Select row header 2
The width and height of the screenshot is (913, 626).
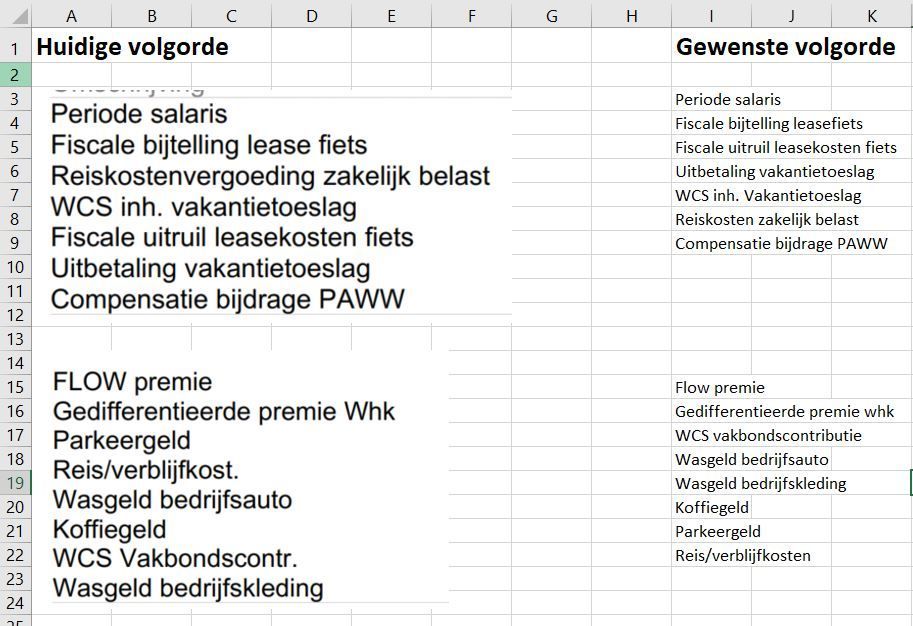point(15,75)
